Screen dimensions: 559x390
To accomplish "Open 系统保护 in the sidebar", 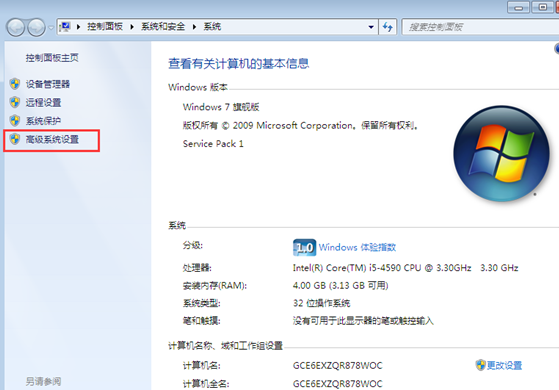I will [x=43, y=121].
